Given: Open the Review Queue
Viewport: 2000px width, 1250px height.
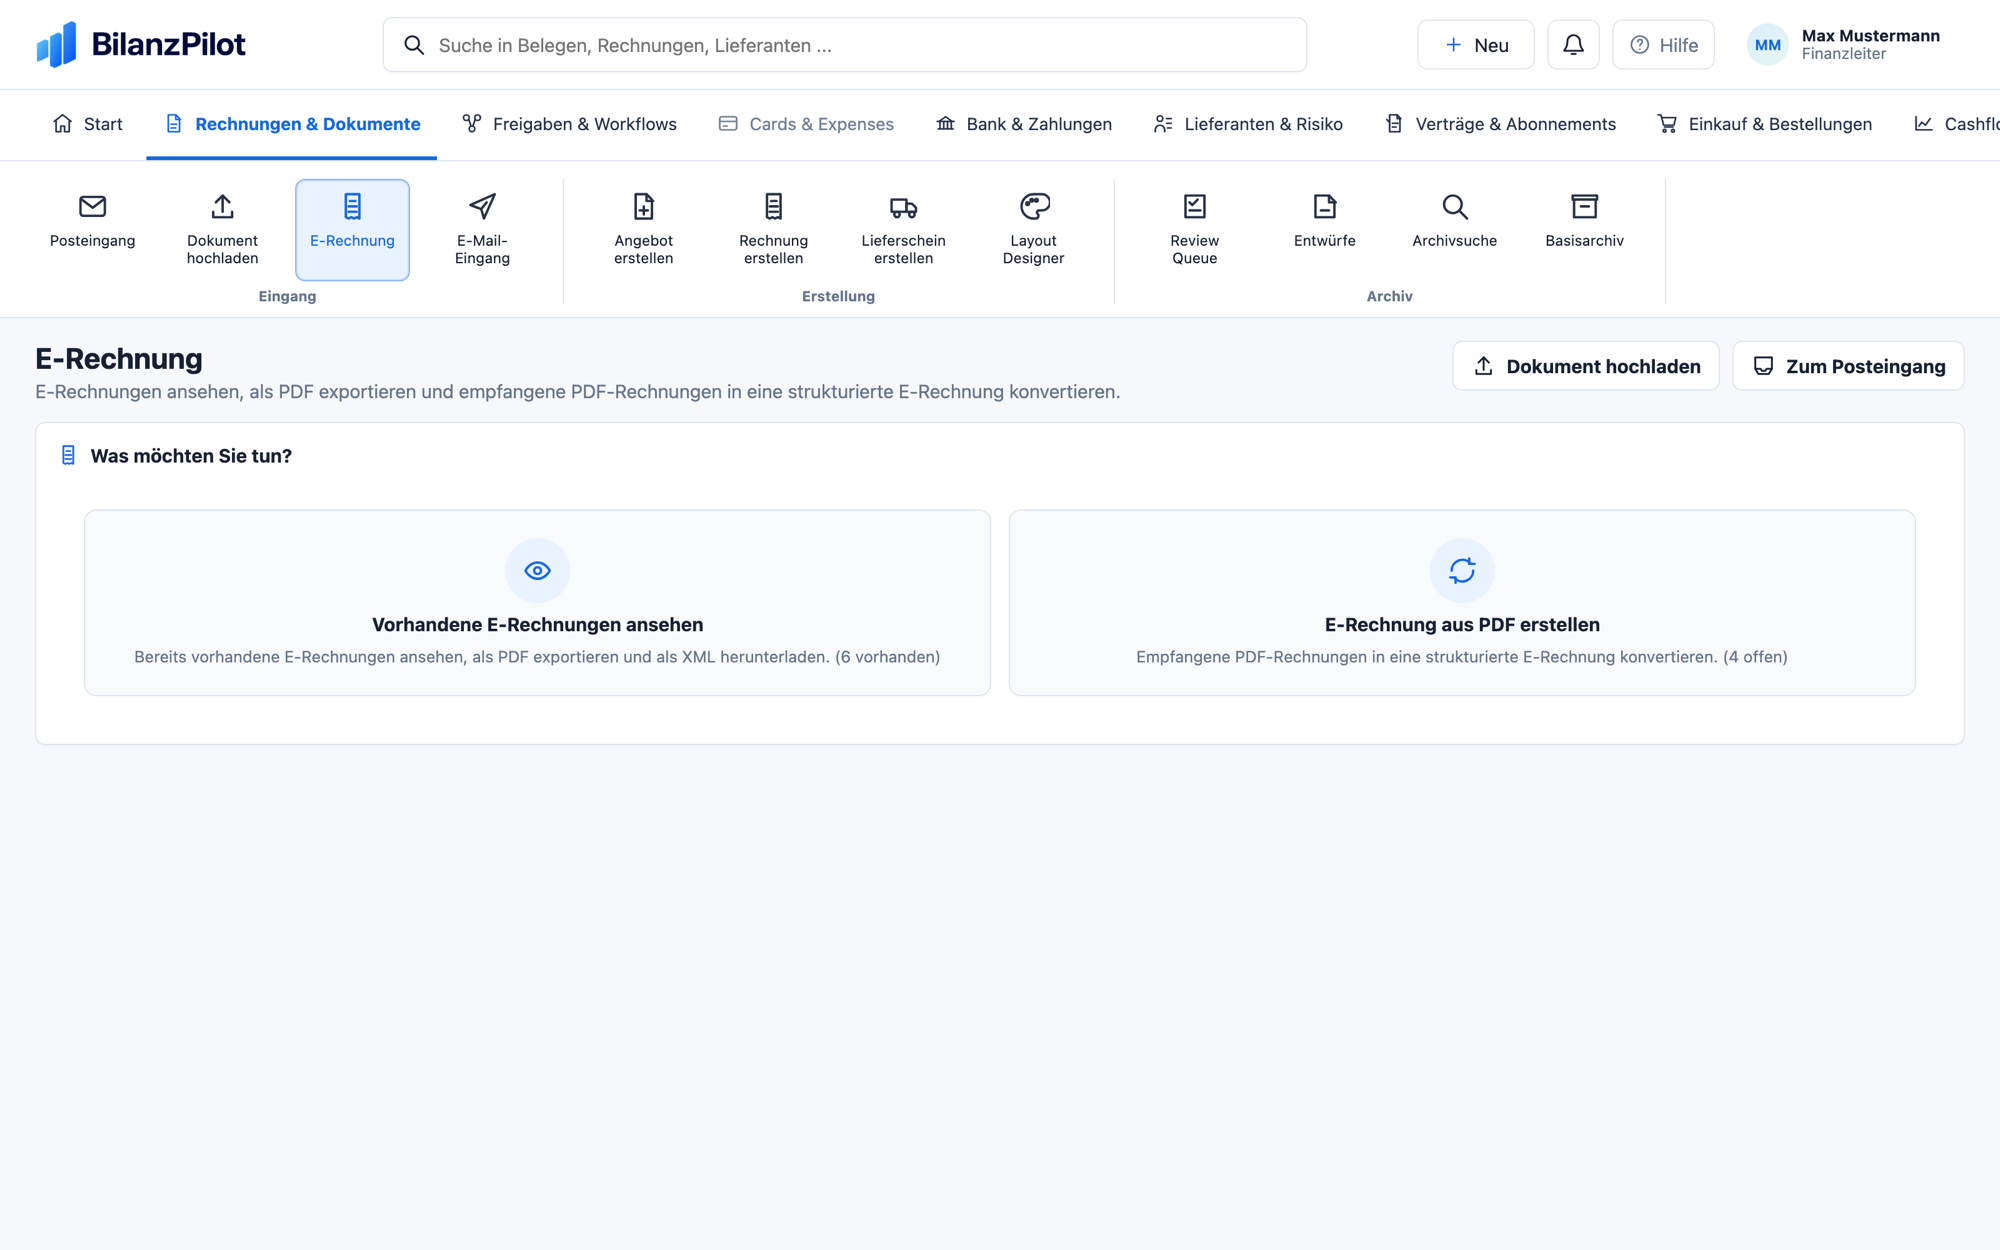Looking at the screenshot, I should tap(1194, 229).
